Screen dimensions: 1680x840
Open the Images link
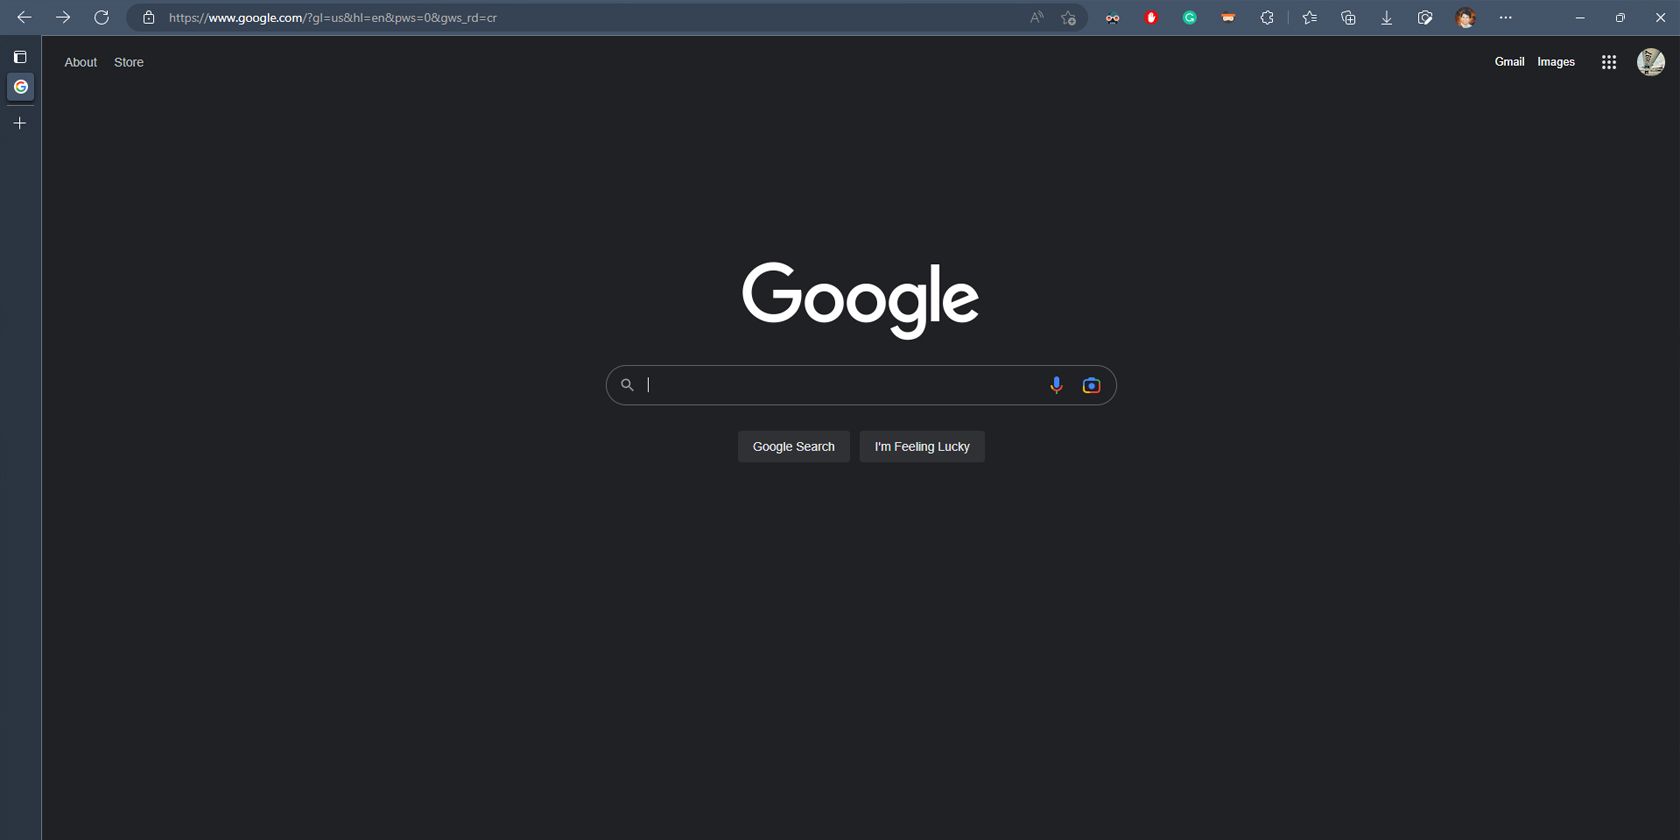(1556, 62)
